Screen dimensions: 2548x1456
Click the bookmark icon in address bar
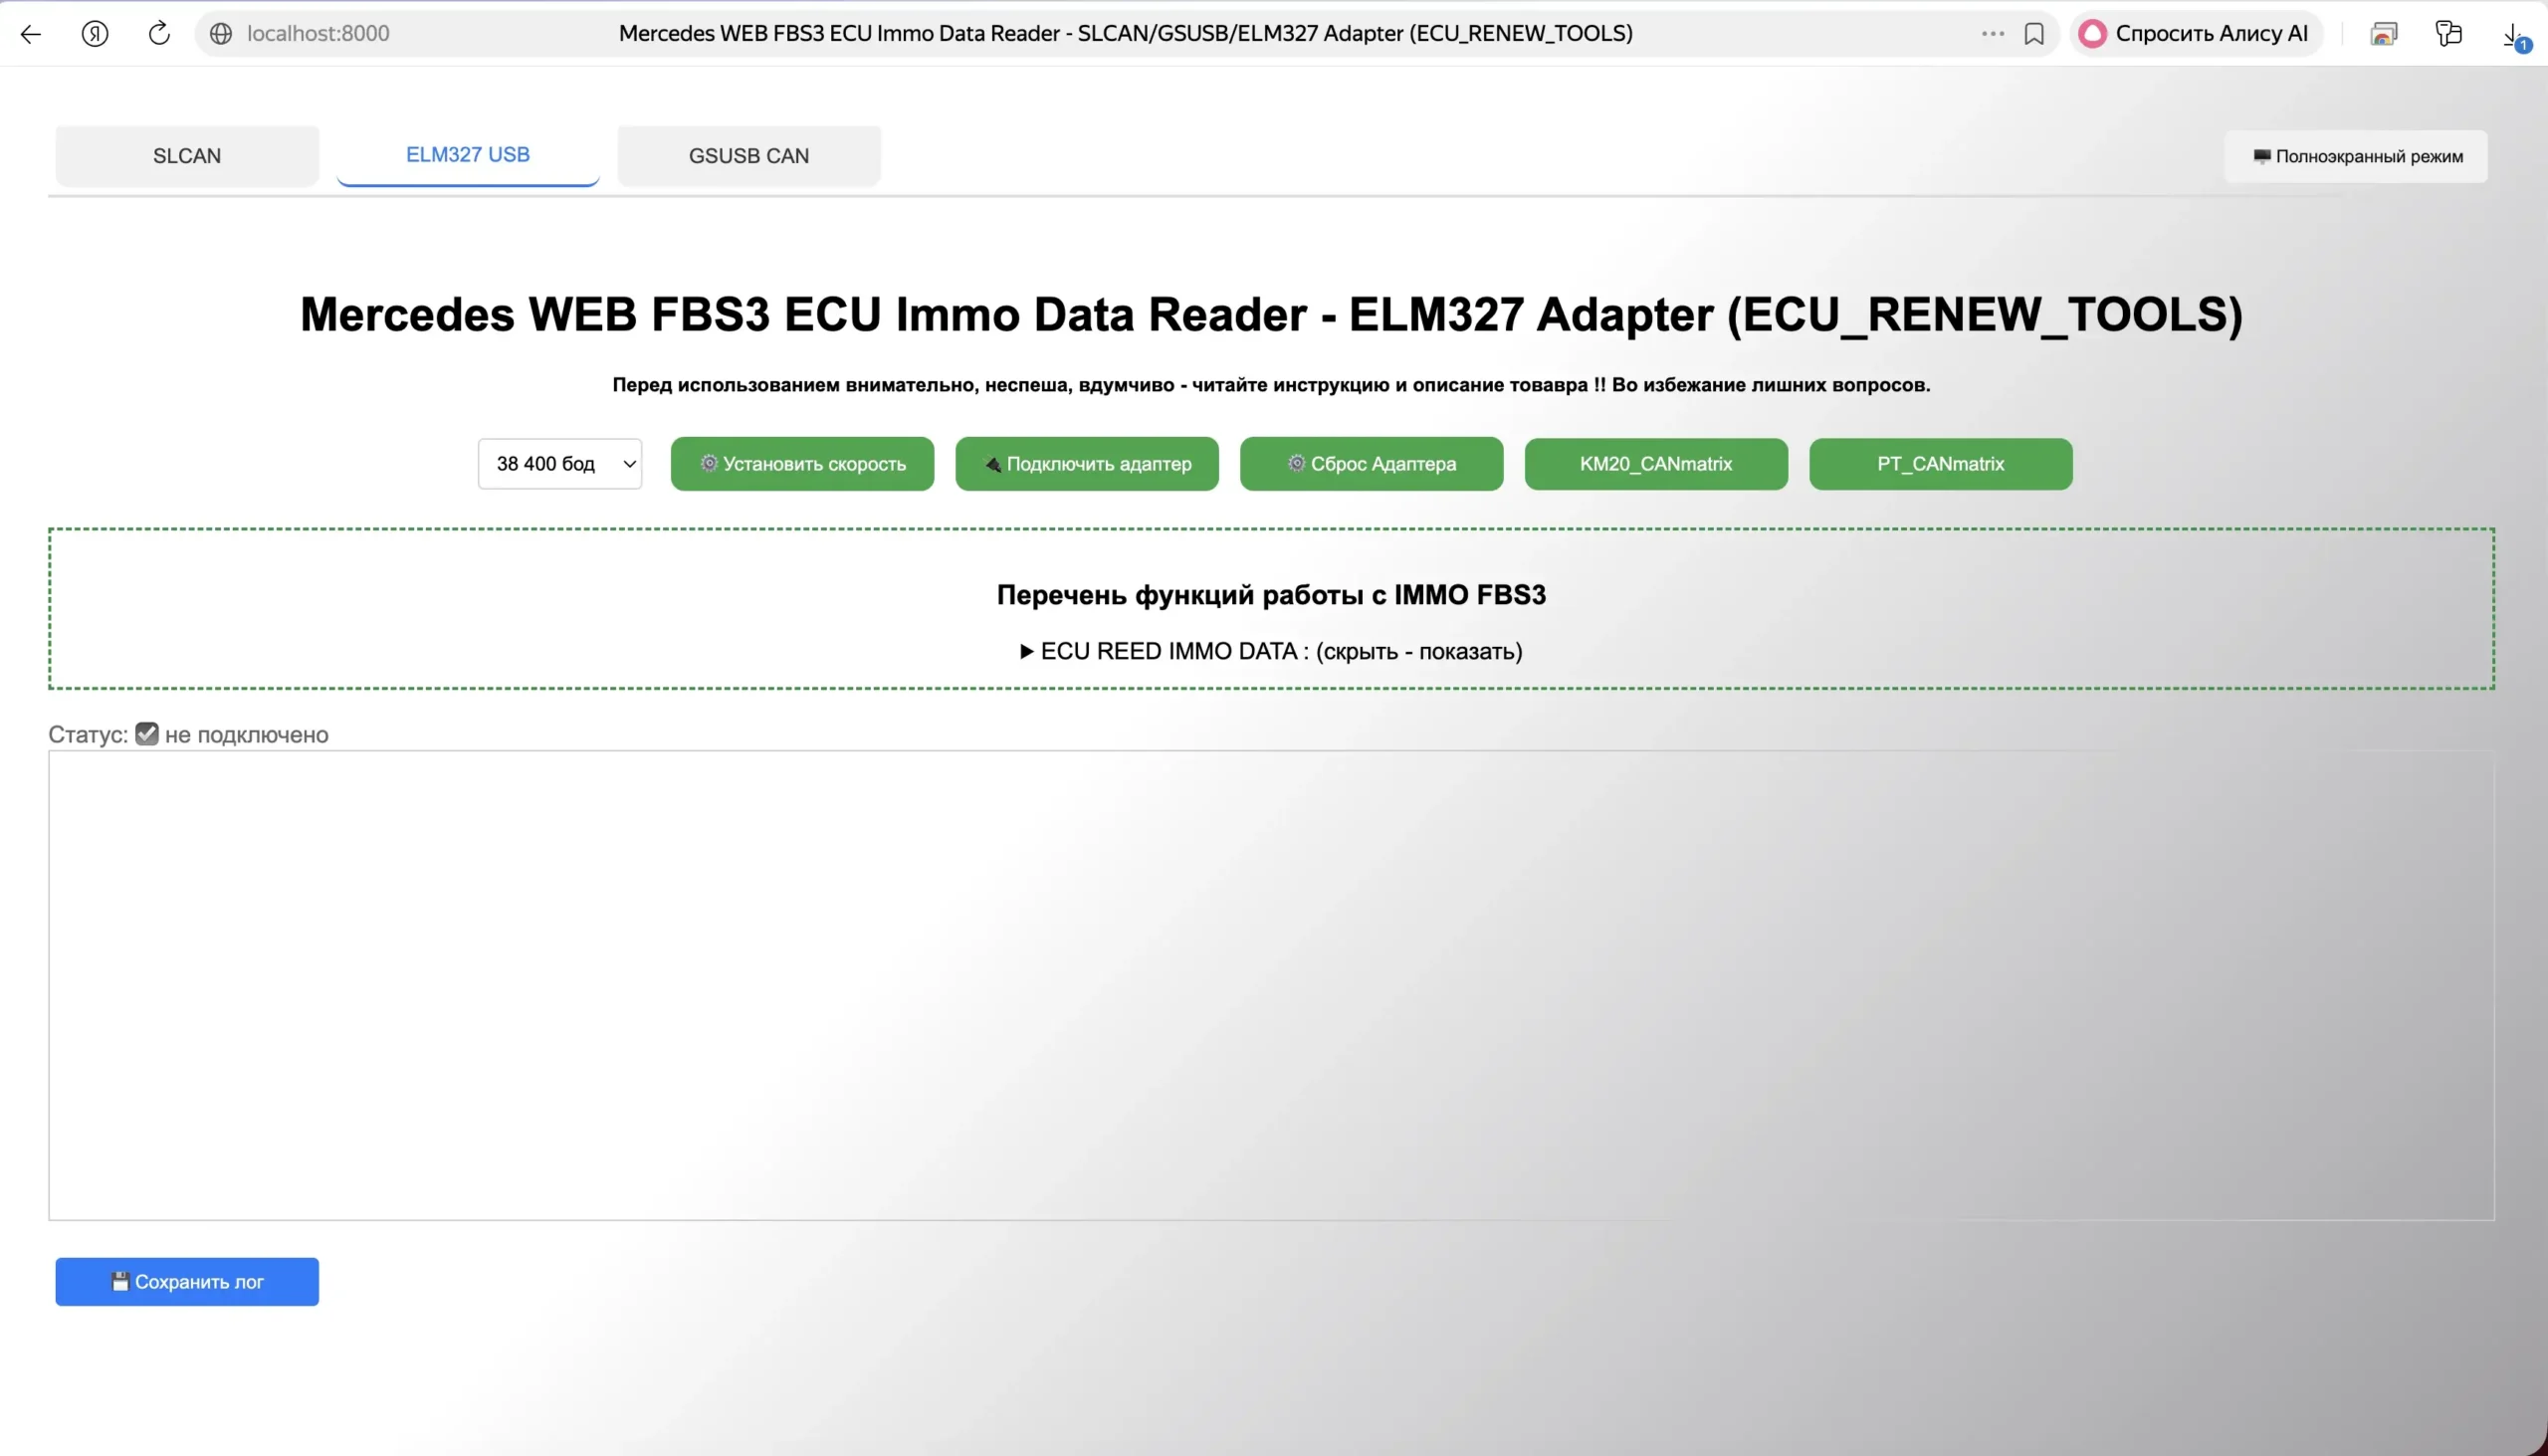[x=2033, y=33]
